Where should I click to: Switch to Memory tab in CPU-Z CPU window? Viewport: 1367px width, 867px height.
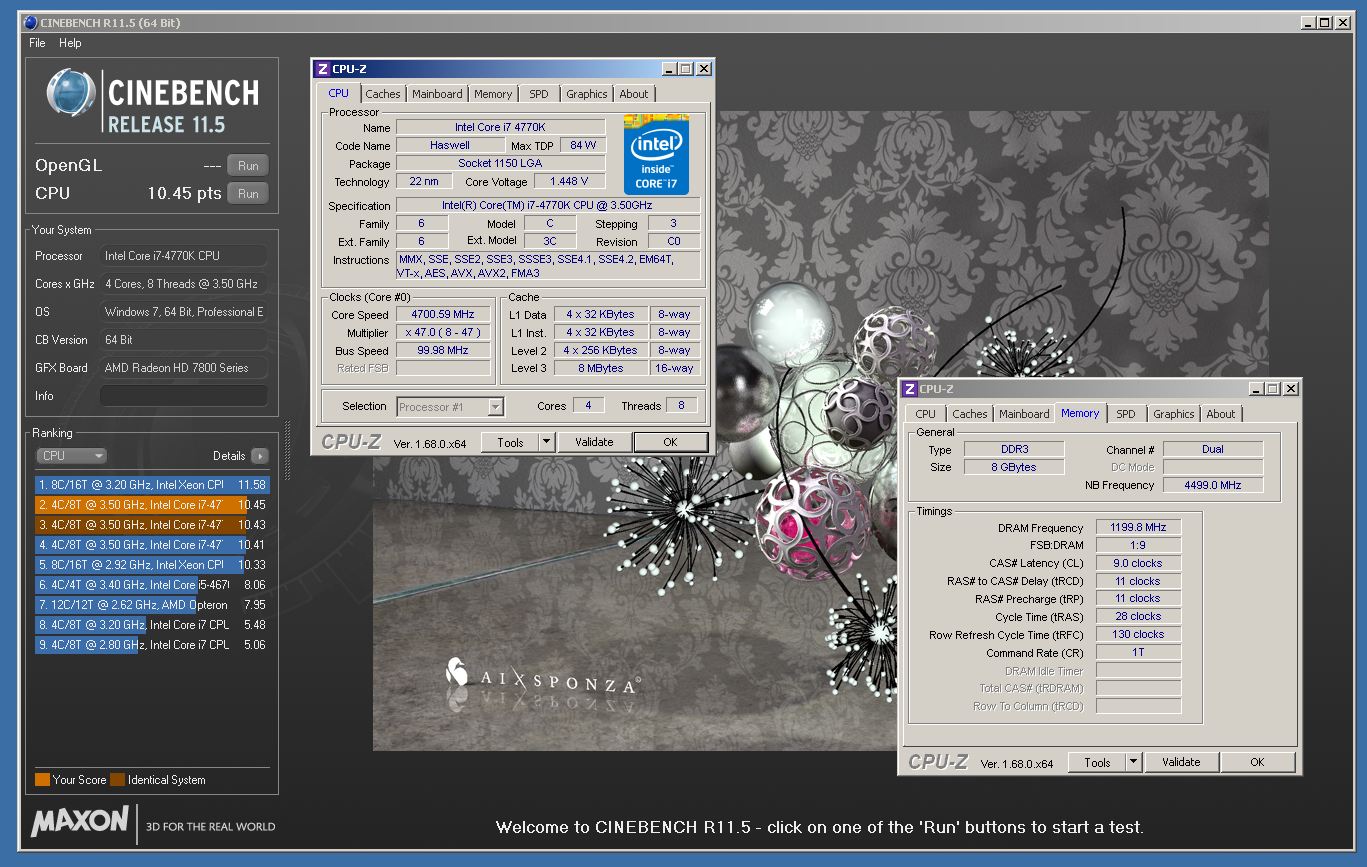(493, 94)
